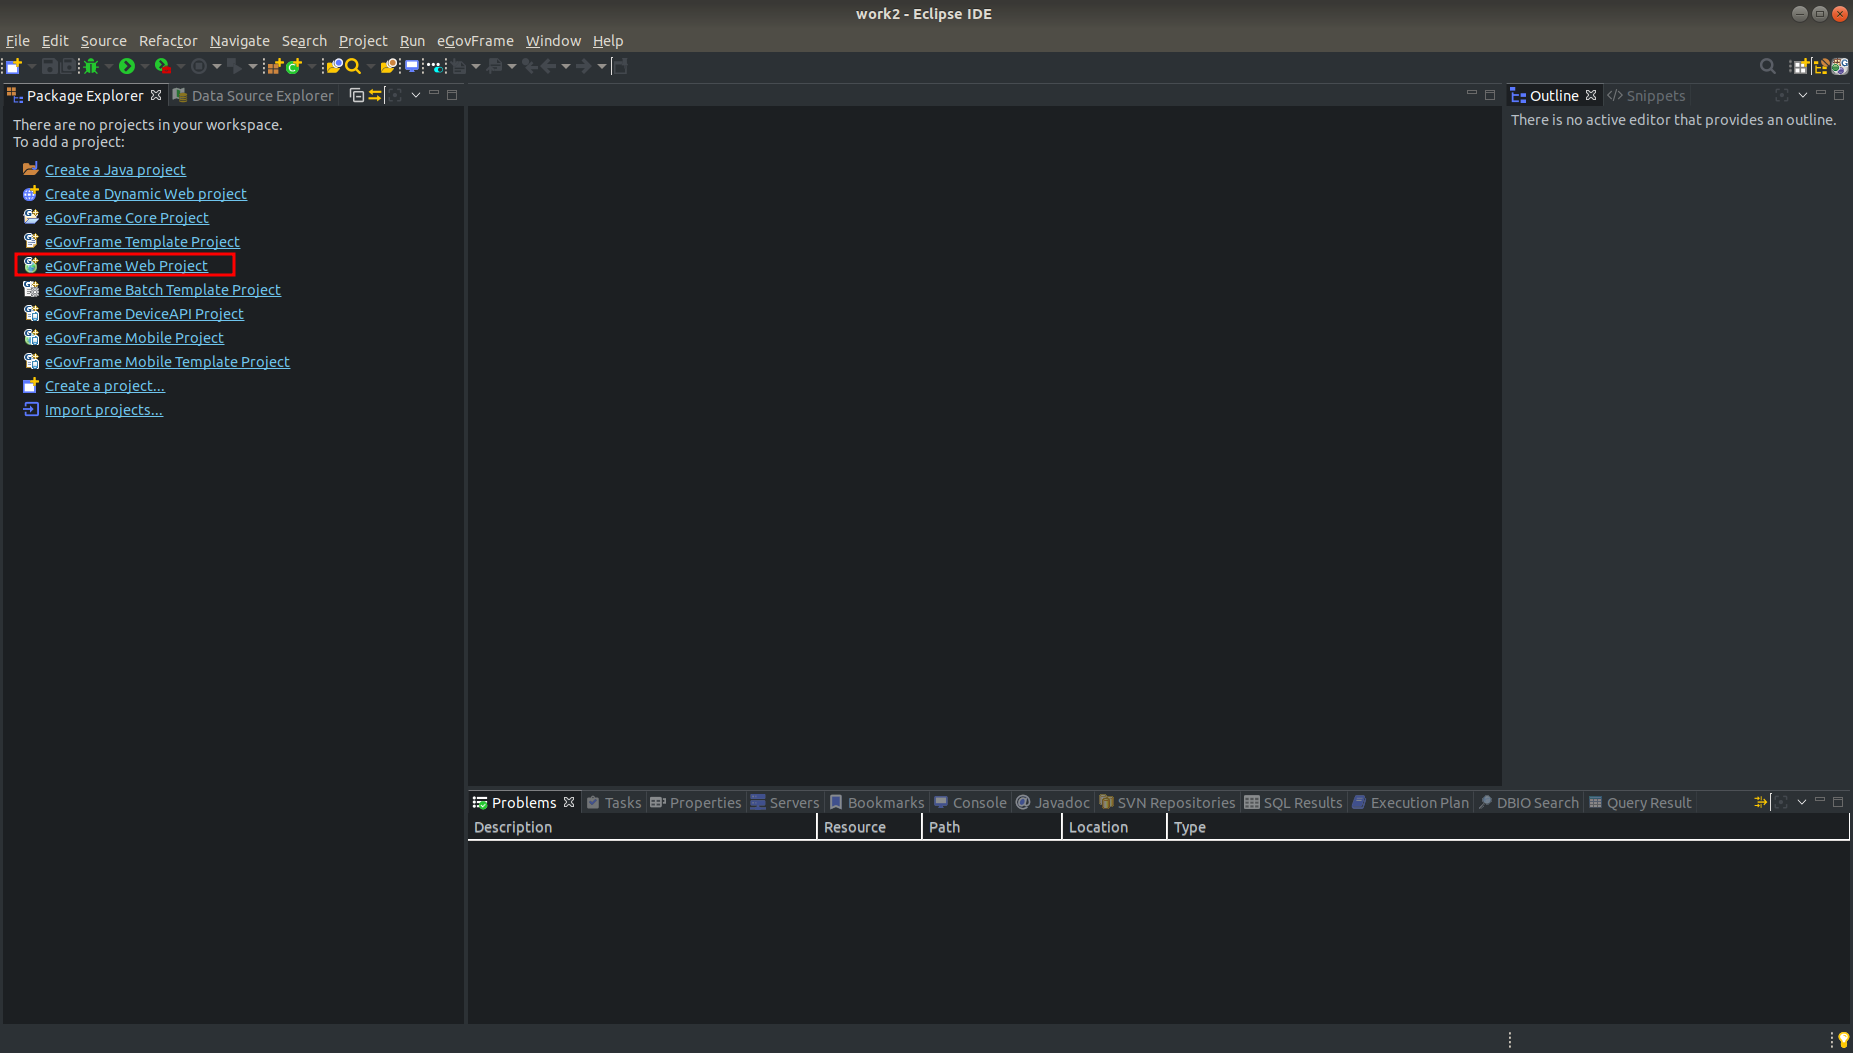Viewport: 1853px width, 1053px height.
Task: Open the Debug dropdown arrow
Action: point(109,66)
